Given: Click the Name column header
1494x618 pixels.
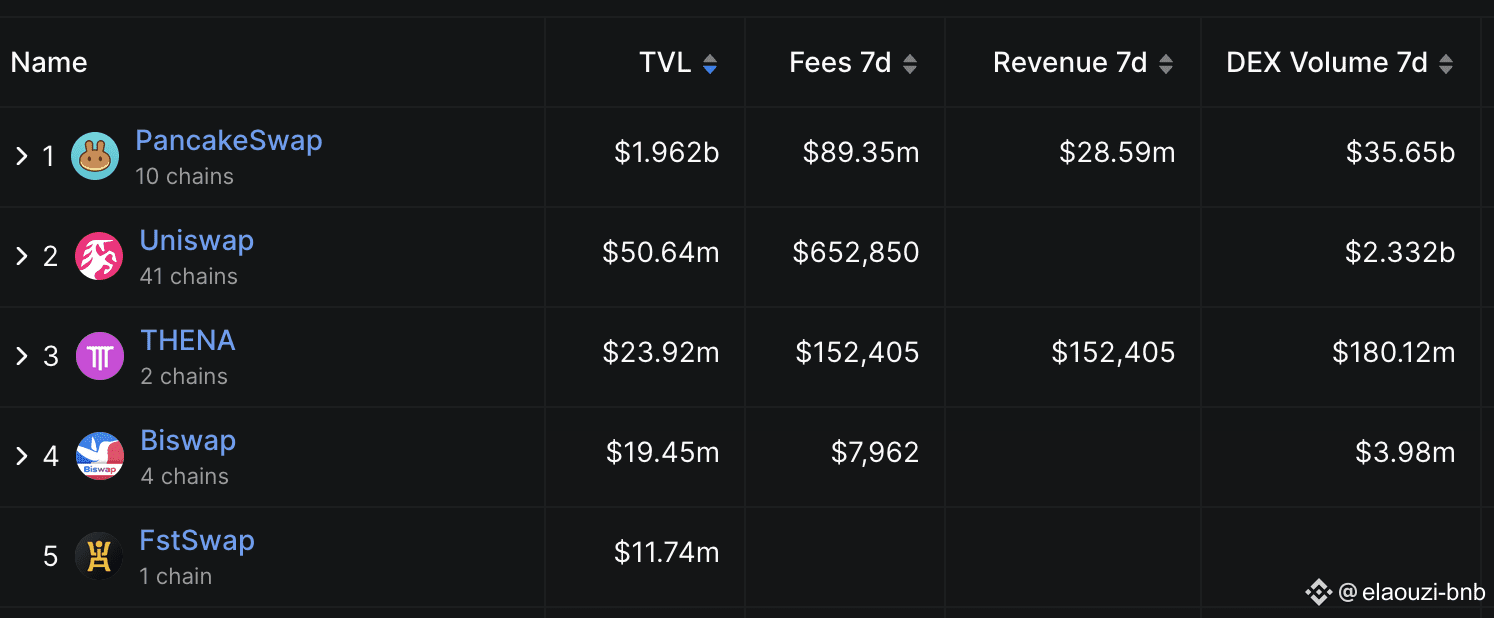Looking at the screenshot, I should coord(49,62).
